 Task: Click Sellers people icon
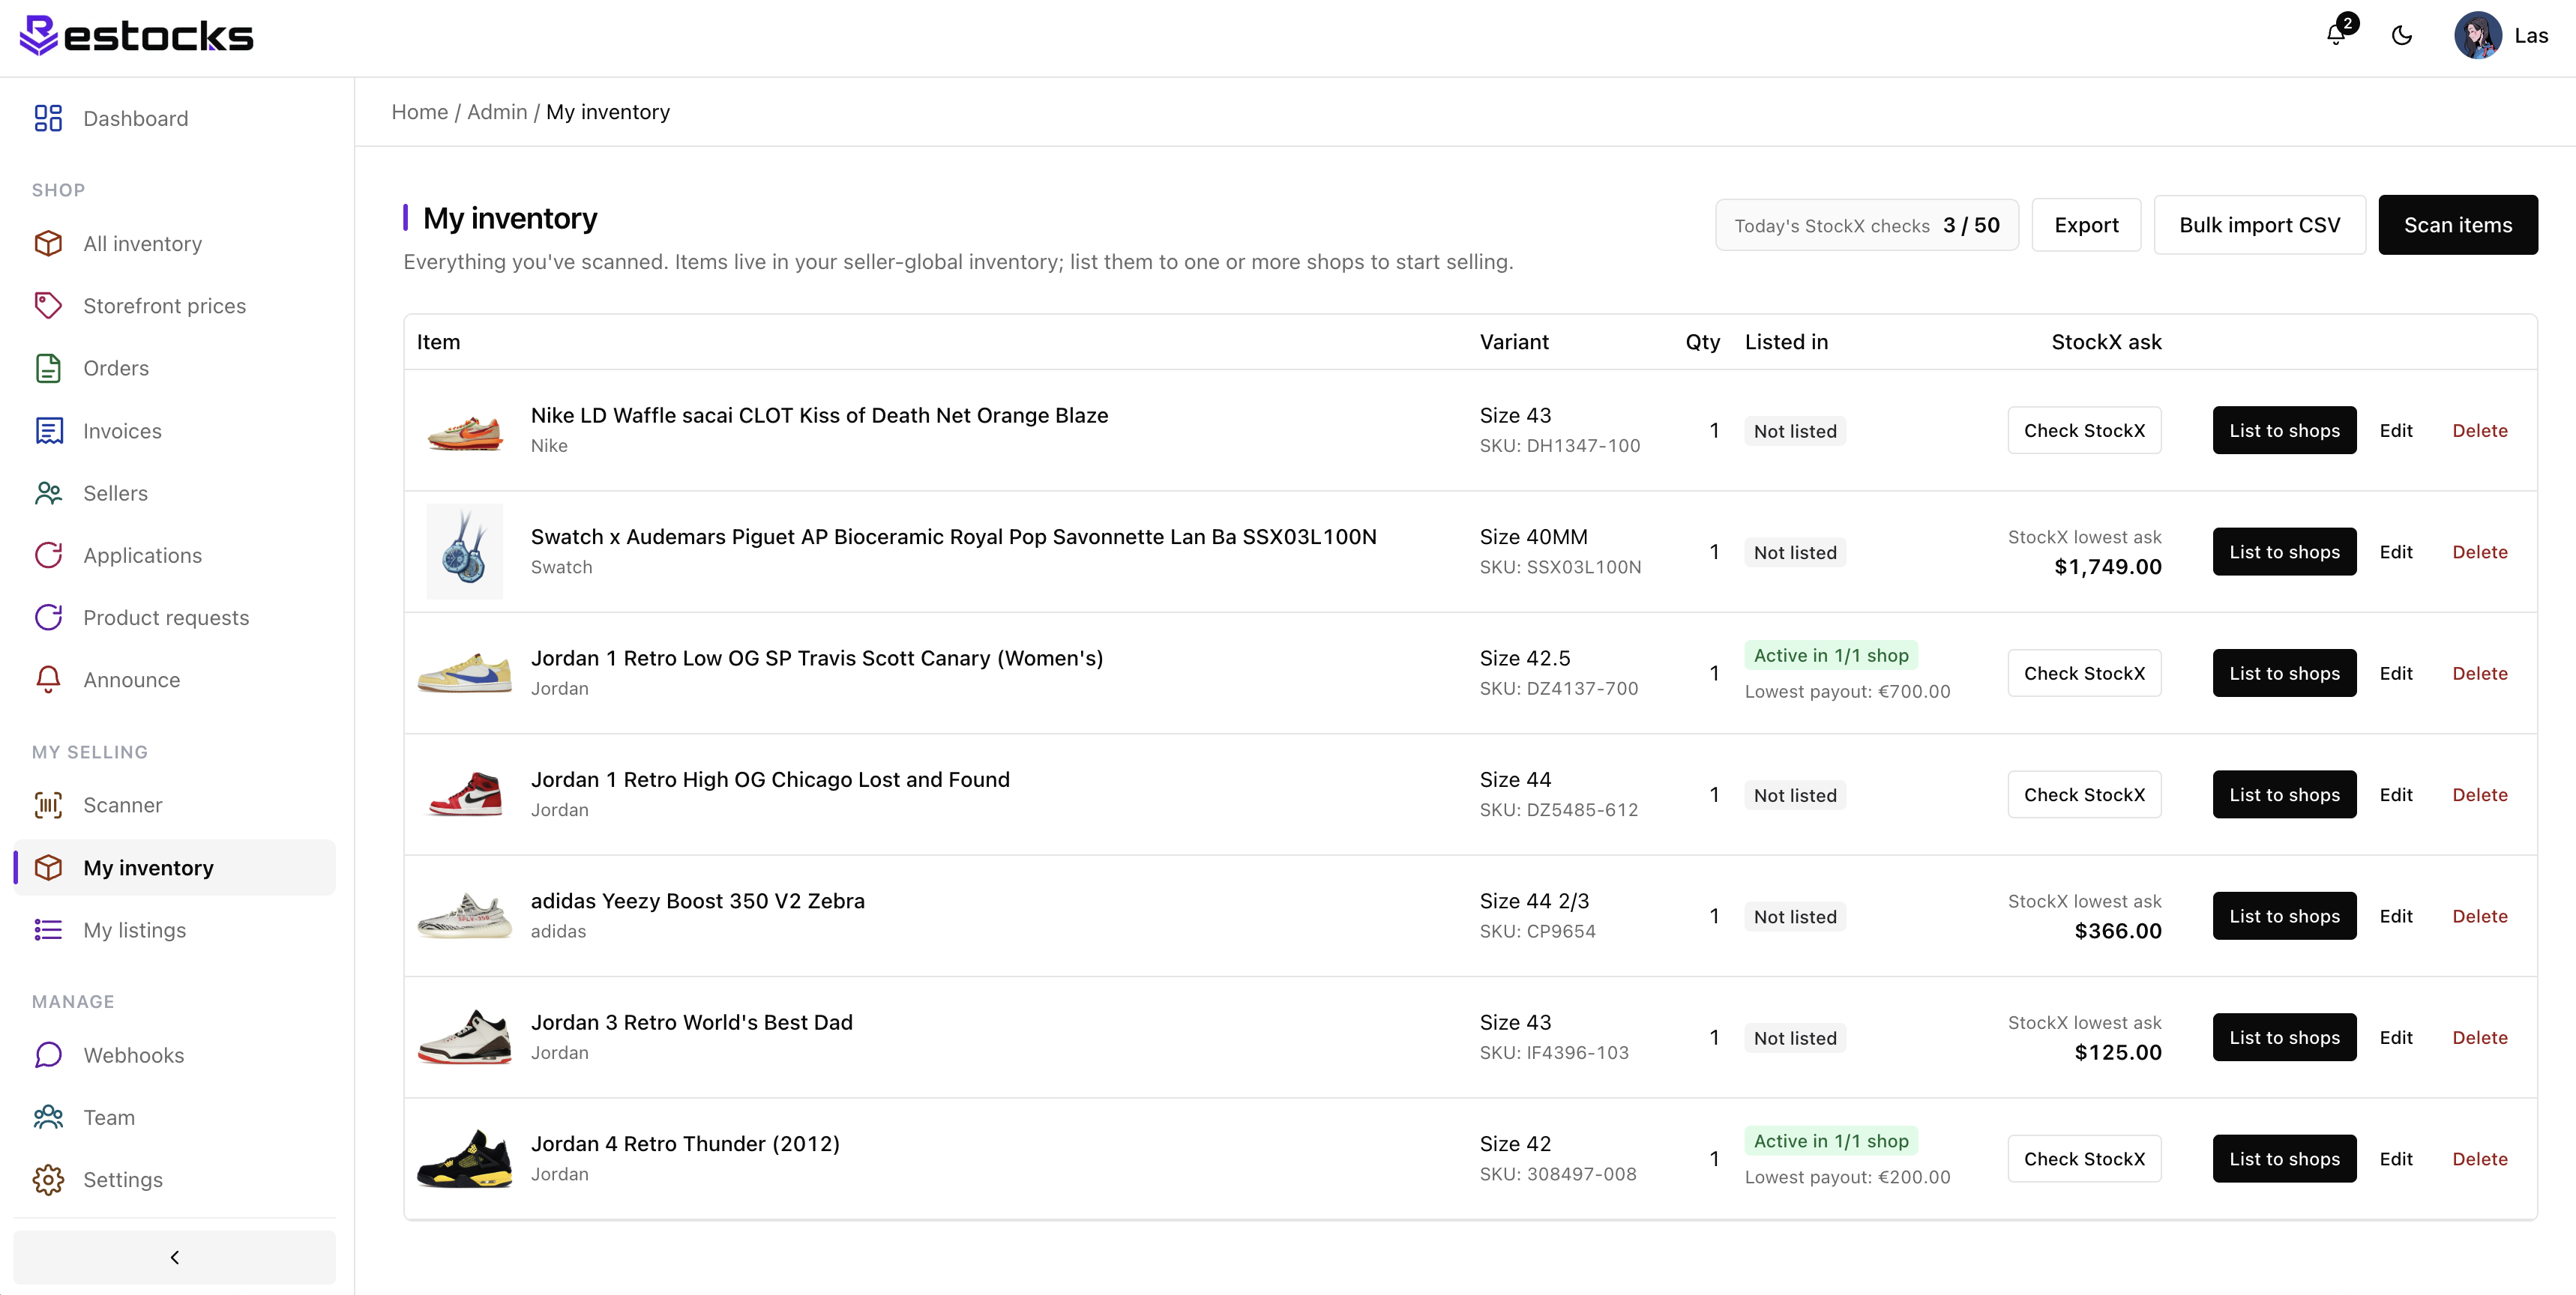point(48,492)
